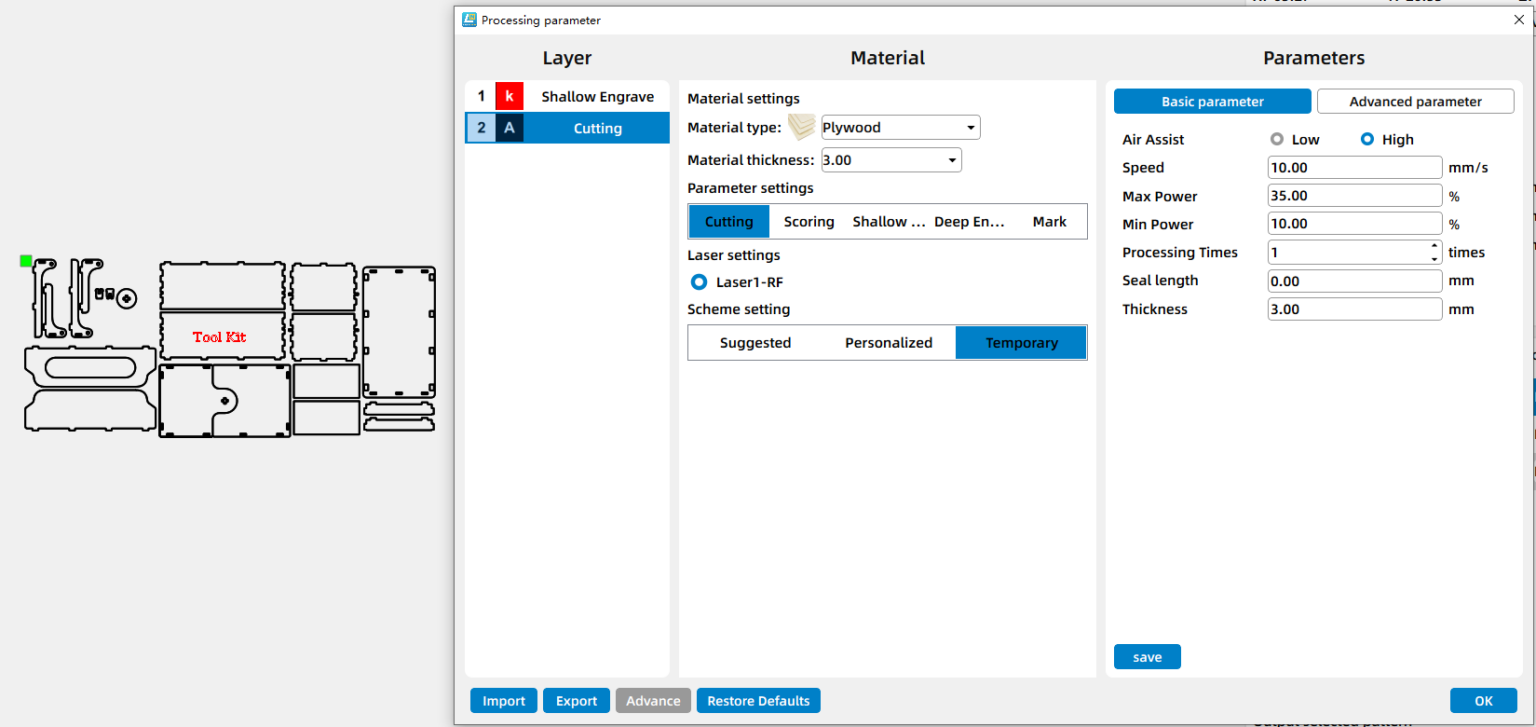Screen dimensions: 1536x727
Task: Click the Restore Defaults button
Action: (758, 700)
